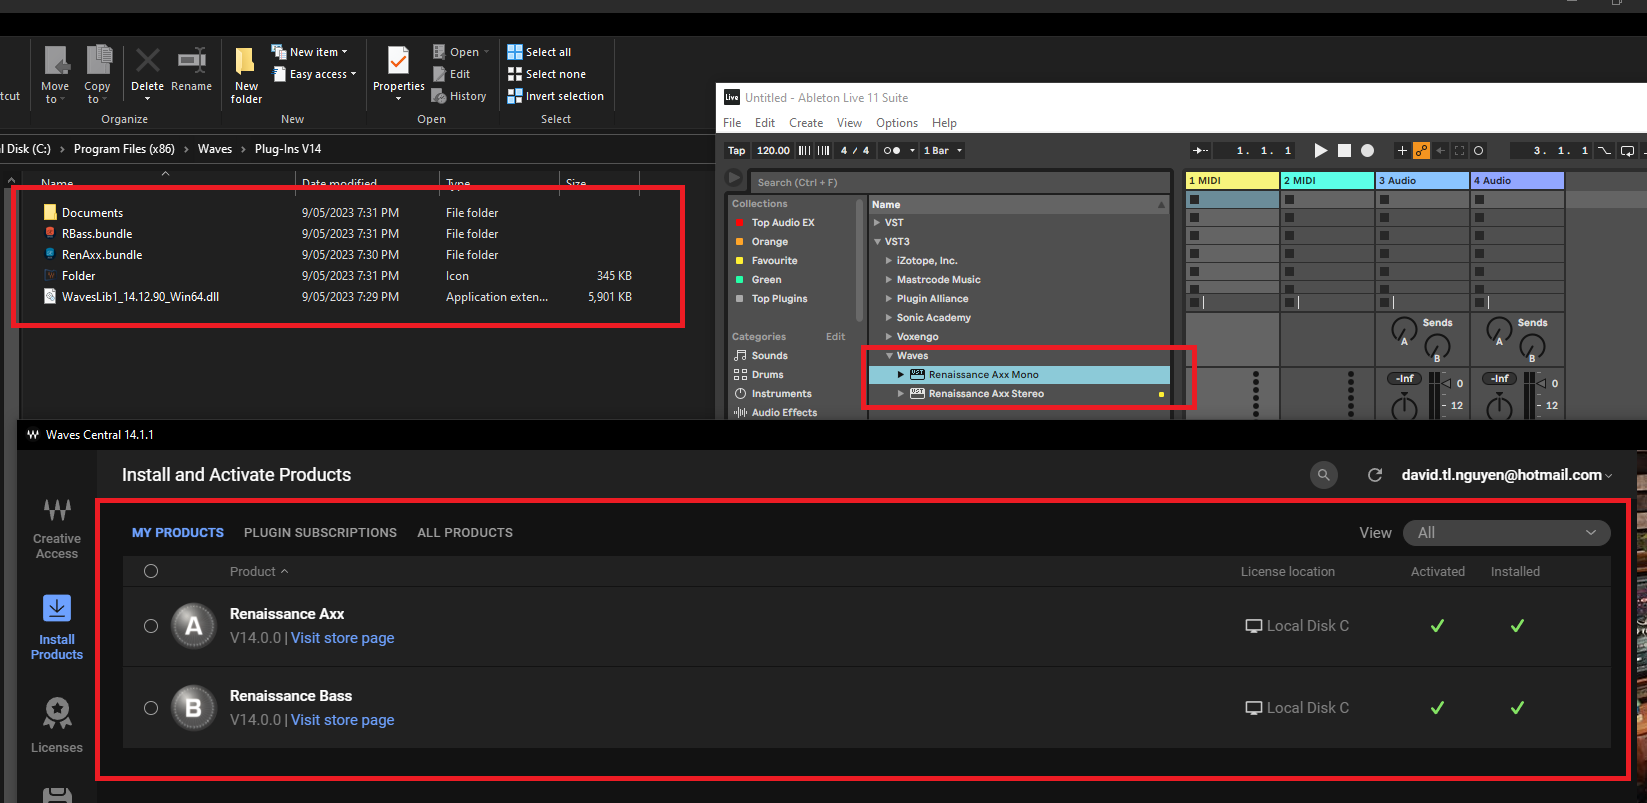Open the File menu in Ableton Live
The image size is (1647, 803).
pos(732,123)
